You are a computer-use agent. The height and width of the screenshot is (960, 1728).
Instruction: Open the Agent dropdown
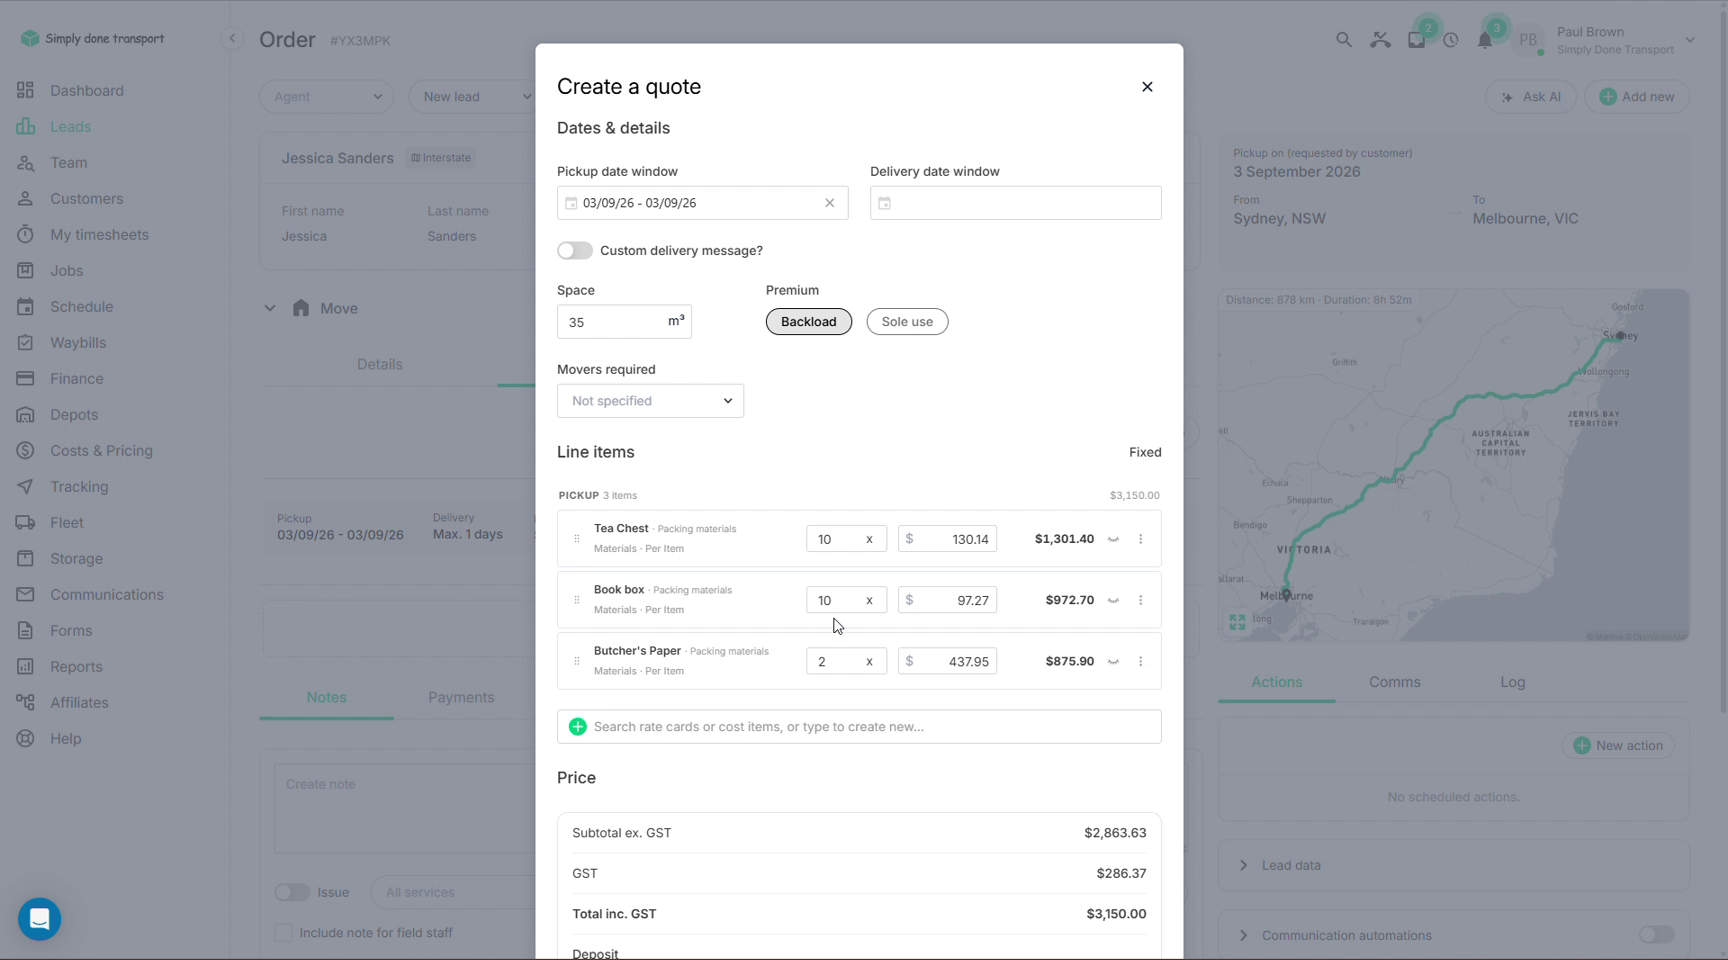pos(326,97)
